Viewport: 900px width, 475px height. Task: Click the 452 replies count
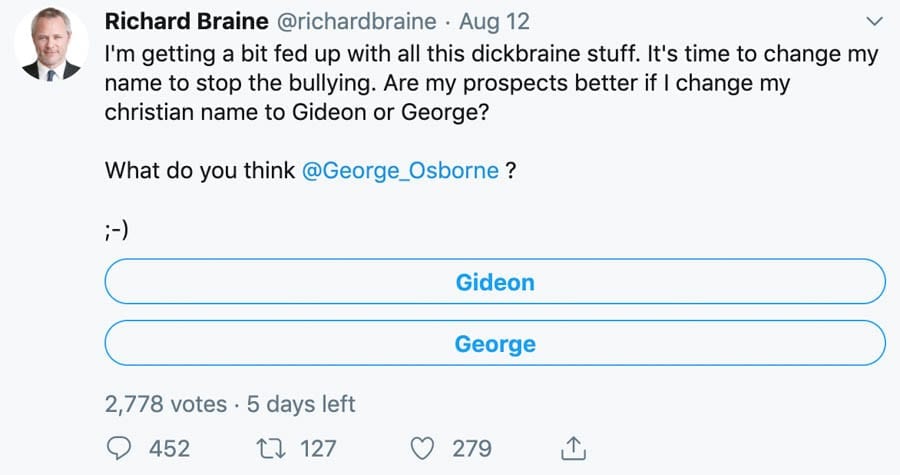(x=169, y=447)
